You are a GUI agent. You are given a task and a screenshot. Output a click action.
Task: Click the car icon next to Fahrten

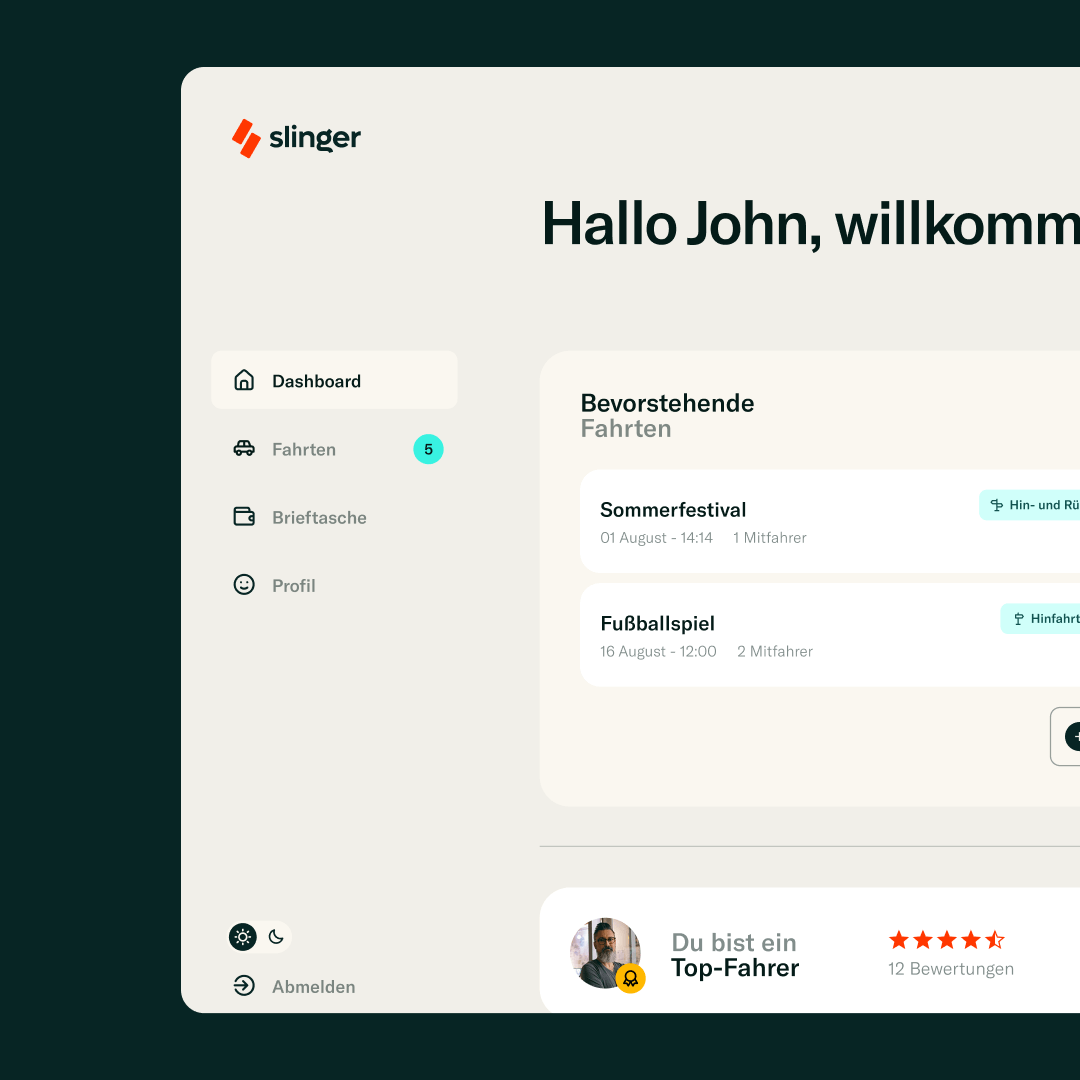(x=244, y=448)
